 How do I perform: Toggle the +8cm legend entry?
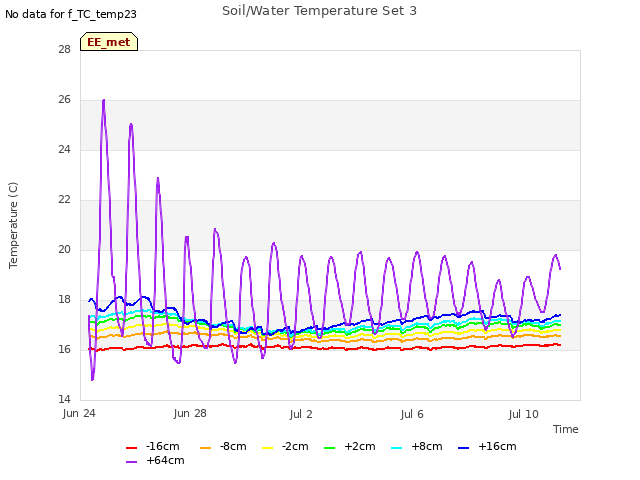pos(417,447)
